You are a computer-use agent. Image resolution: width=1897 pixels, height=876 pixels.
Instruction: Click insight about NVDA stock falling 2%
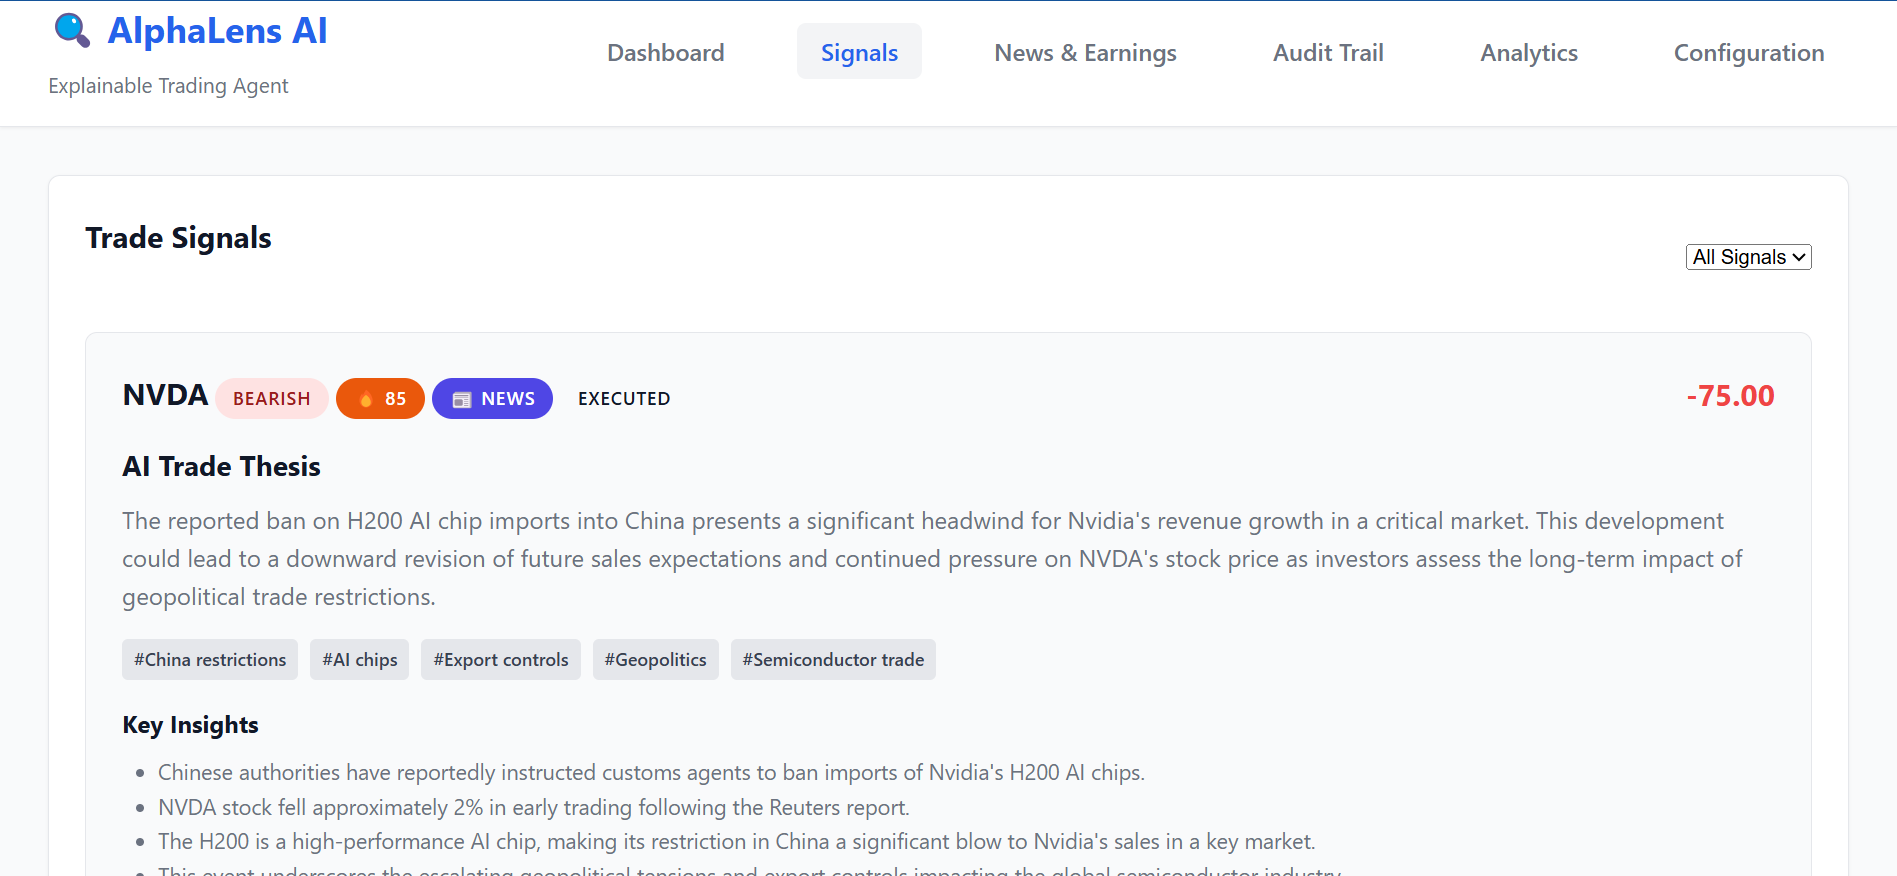click(x=534, y=808)
